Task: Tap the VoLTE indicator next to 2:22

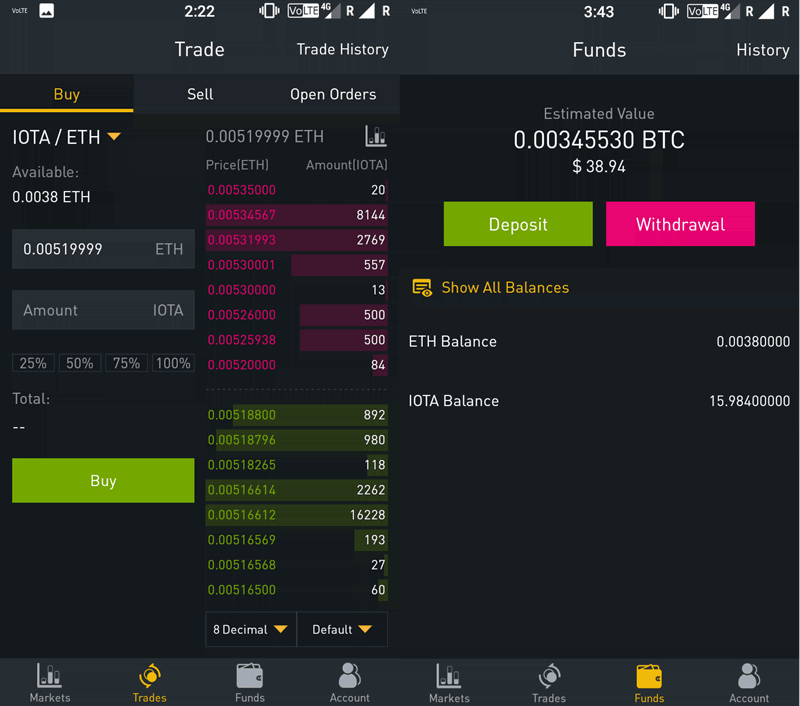Action: tap(303, 11)
